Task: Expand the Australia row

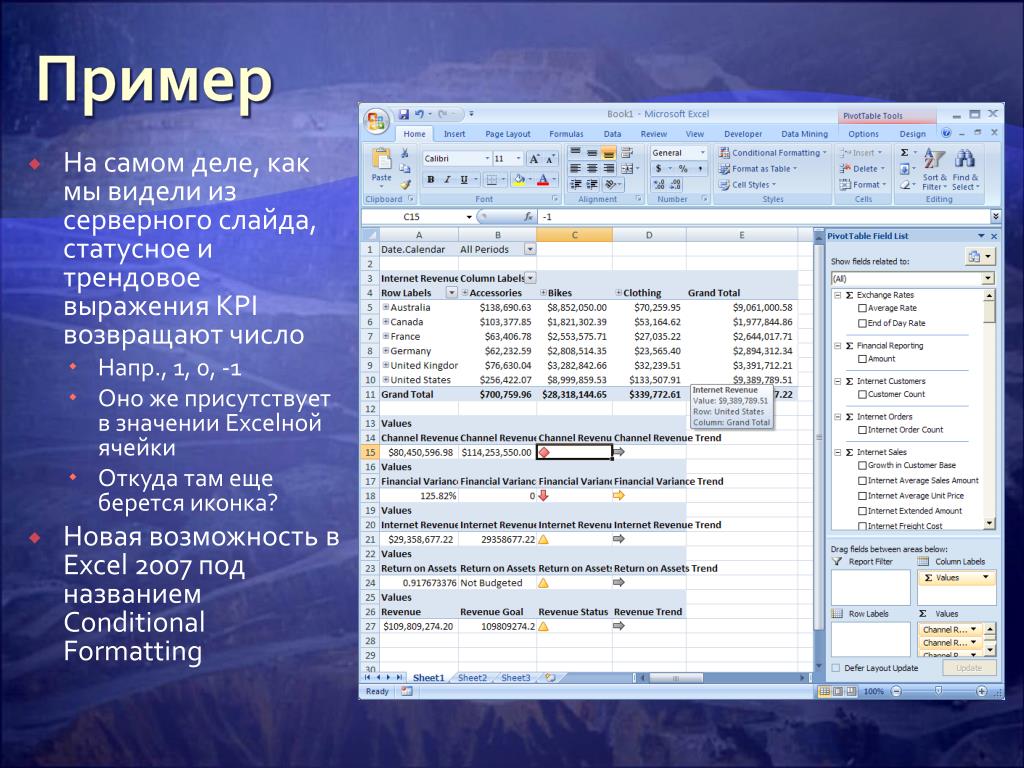Action: click(x=386, y=307)
